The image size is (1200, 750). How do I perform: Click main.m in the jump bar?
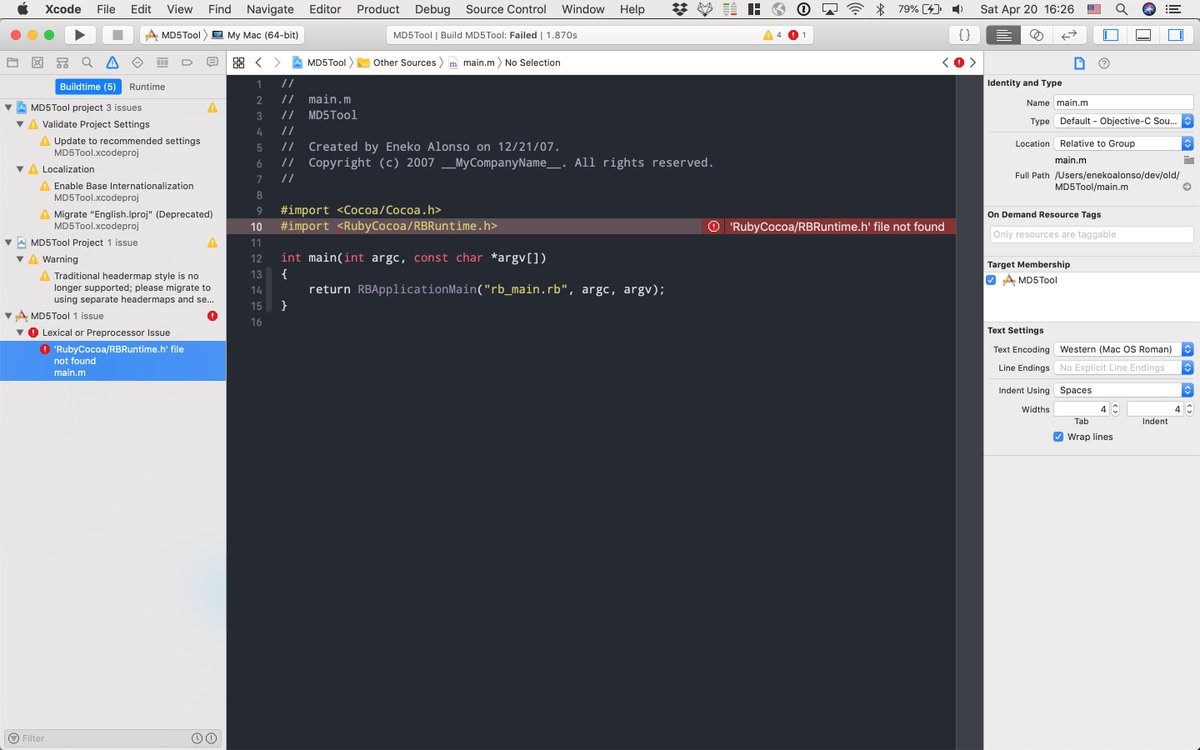(x=471, y=62)
